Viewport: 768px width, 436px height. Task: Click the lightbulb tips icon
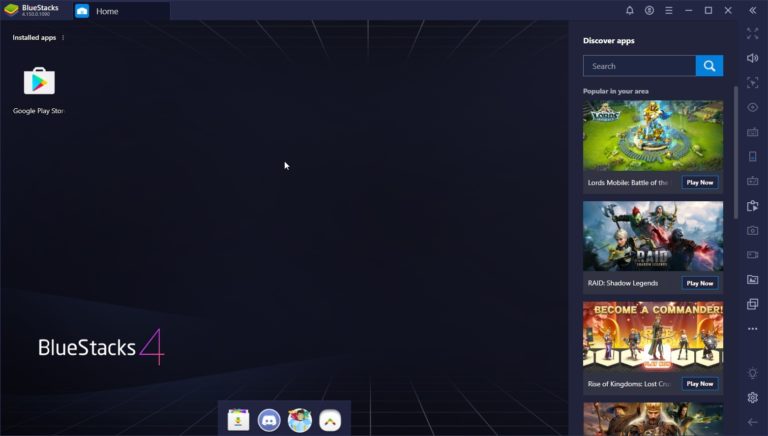coord(752,373)
